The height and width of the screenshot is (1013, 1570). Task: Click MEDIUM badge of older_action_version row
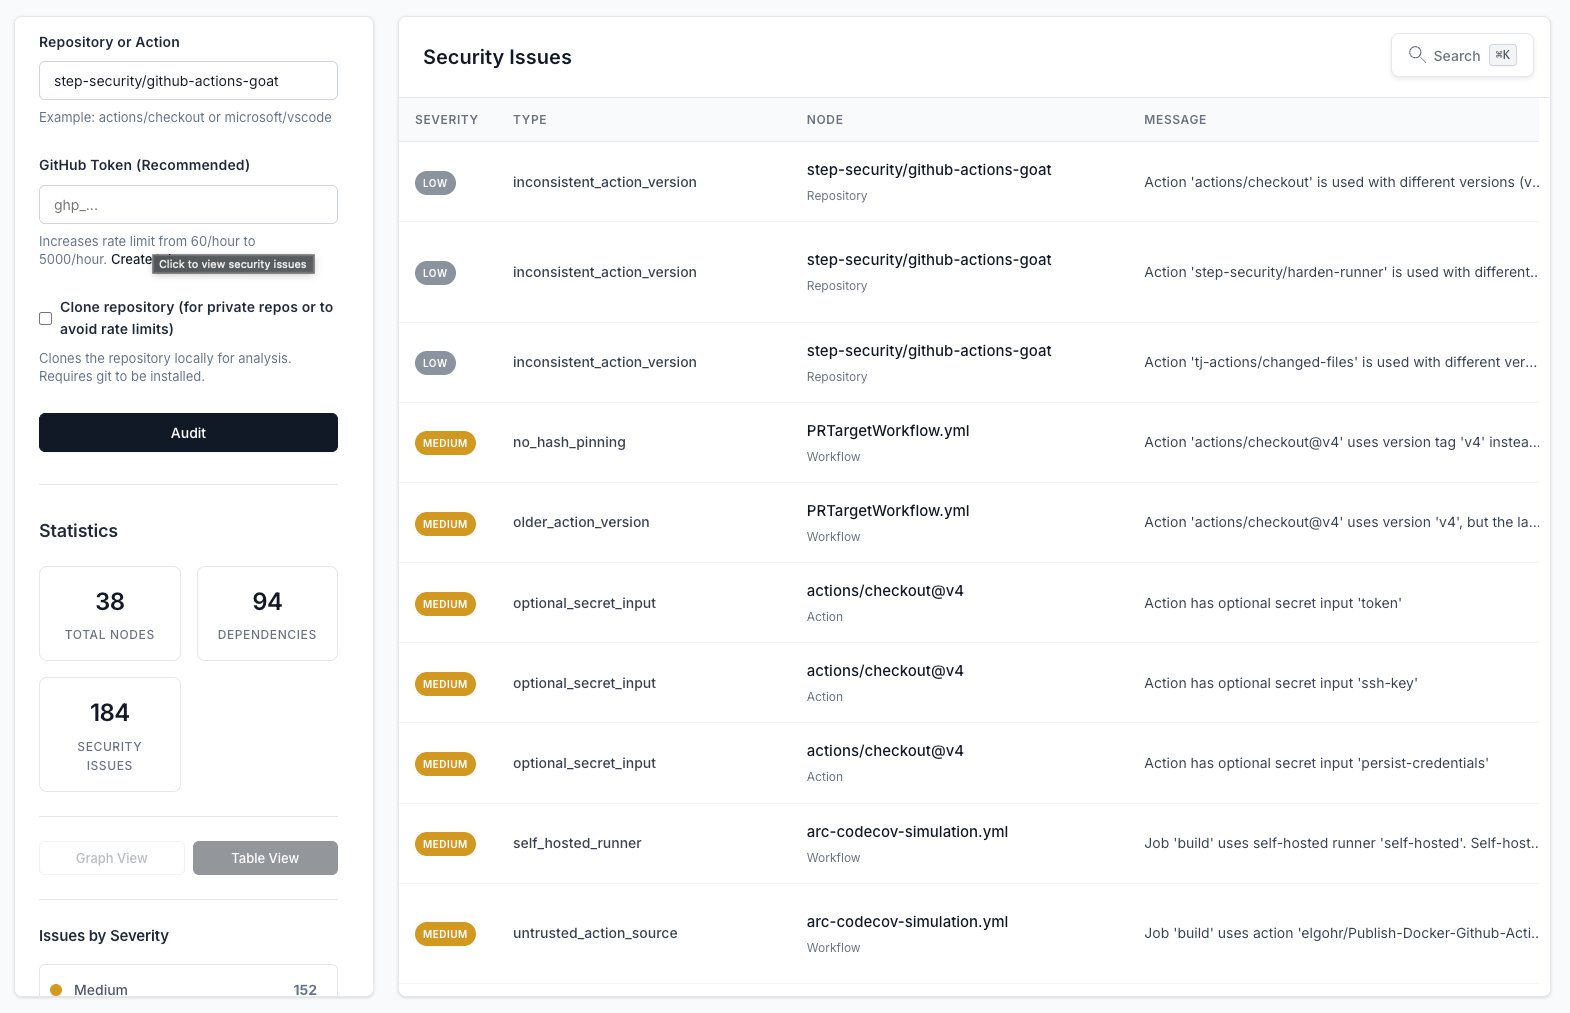445,524
